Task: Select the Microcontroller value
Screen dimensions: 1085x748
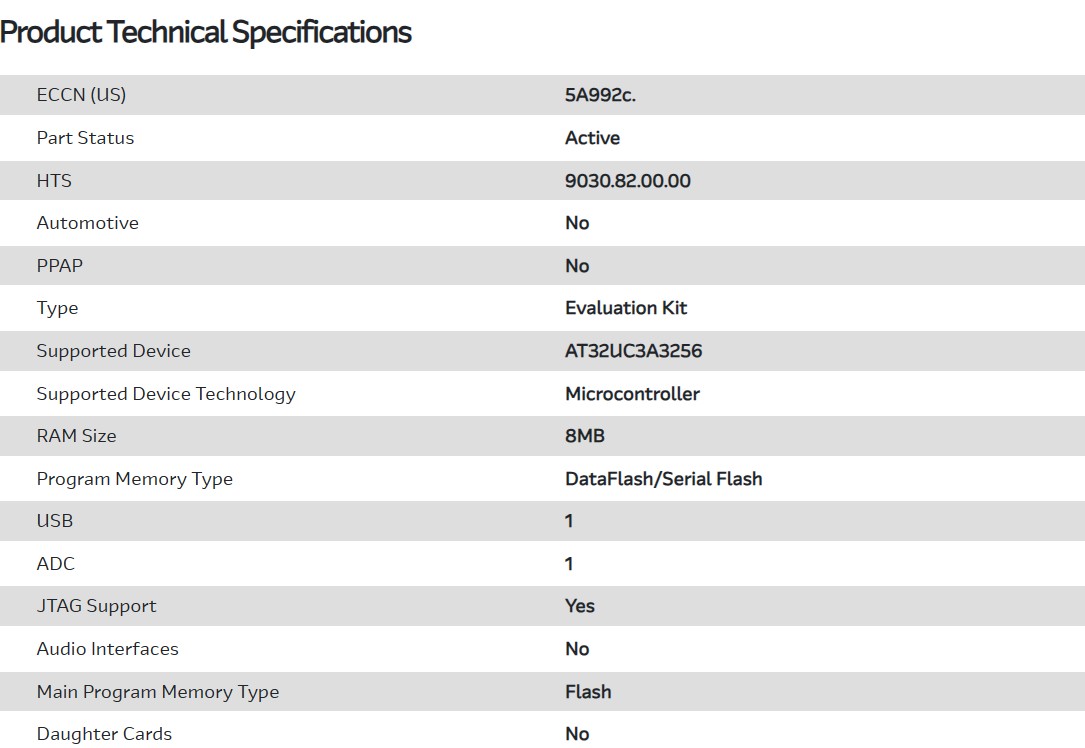Action: click(632, 394)
